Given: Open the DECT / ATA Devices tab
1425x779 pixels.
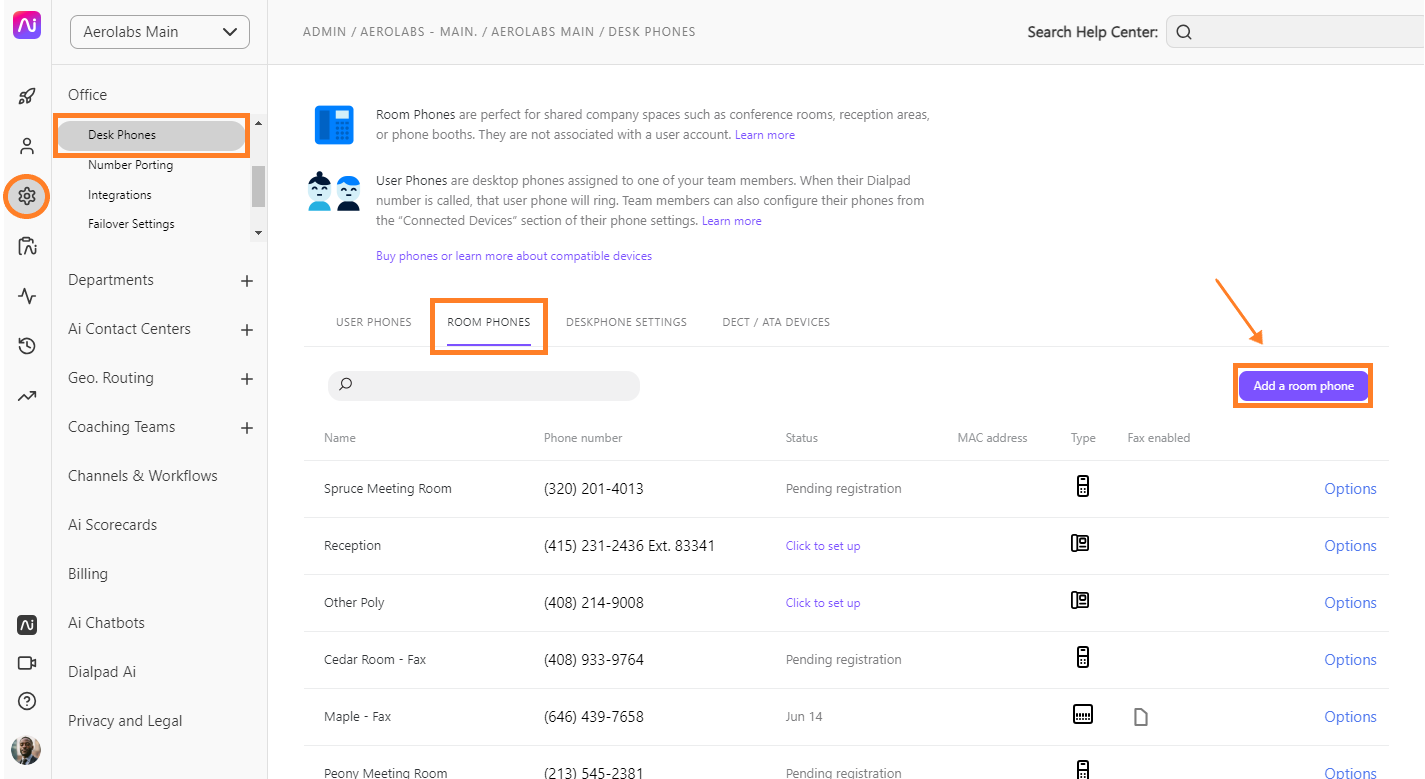Looking at the screenshot, I should [x=776, y=322].
